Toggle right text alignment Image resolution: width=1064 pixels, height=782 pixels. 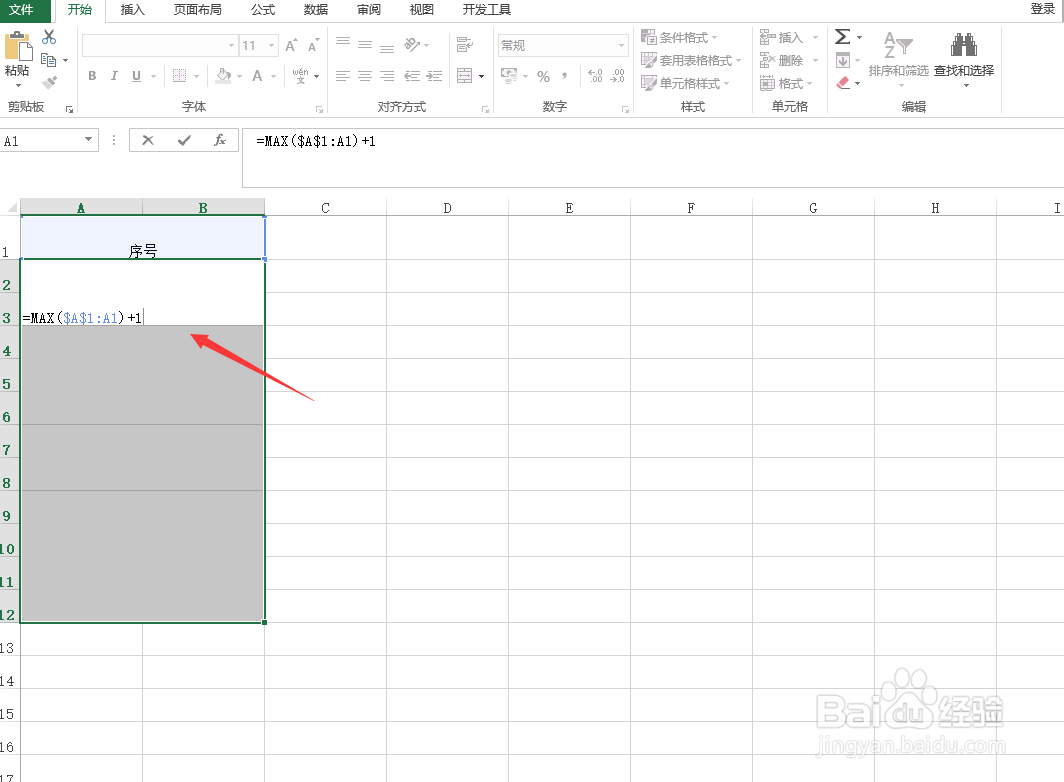tap(387, 76)
